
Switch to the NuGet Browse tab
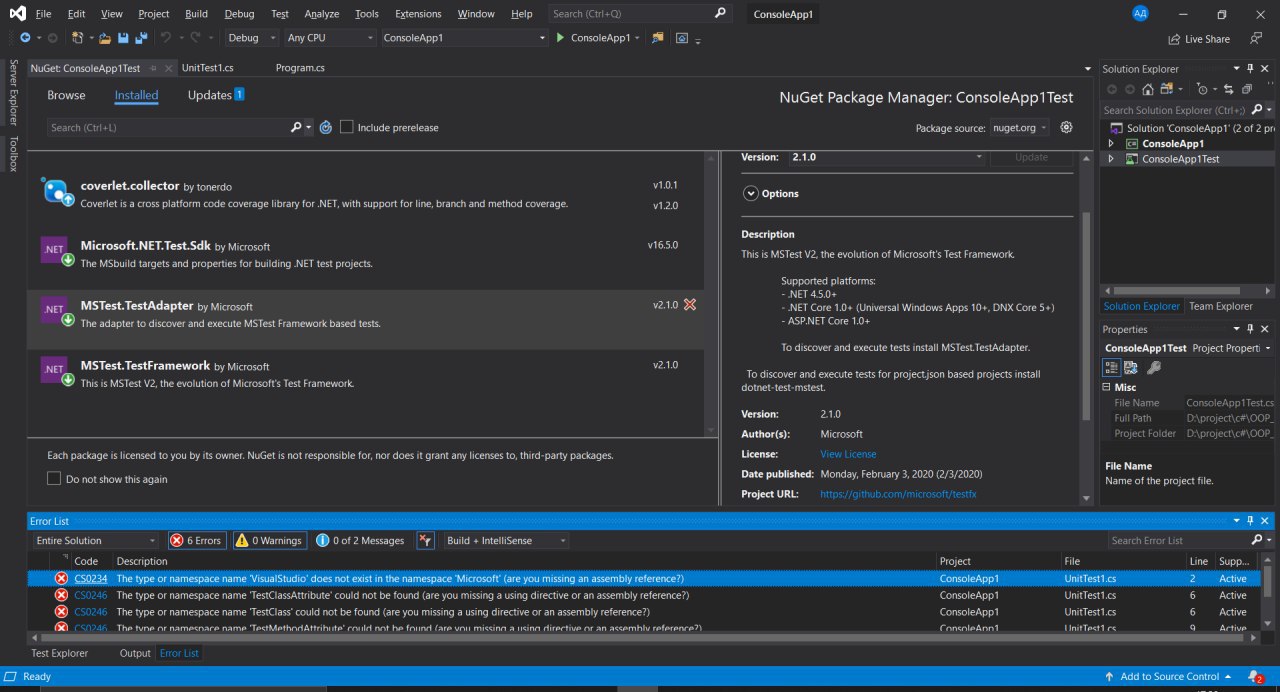click(66, 95)
